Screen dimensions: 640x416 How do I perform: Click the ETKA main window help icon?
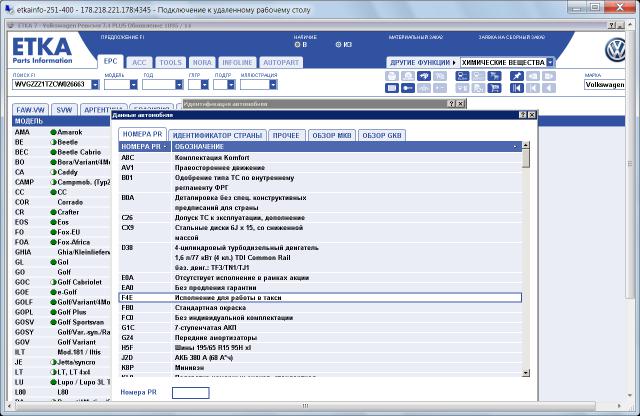click(611, 25)
